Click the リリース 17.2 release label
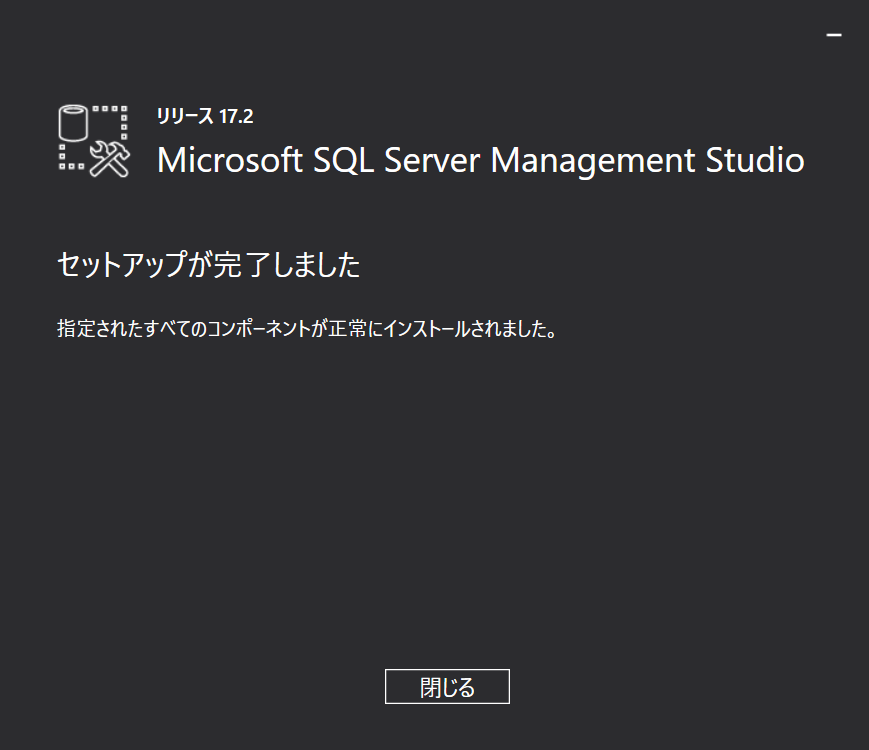This screenshot has width=869, height=750. (205, 116)
